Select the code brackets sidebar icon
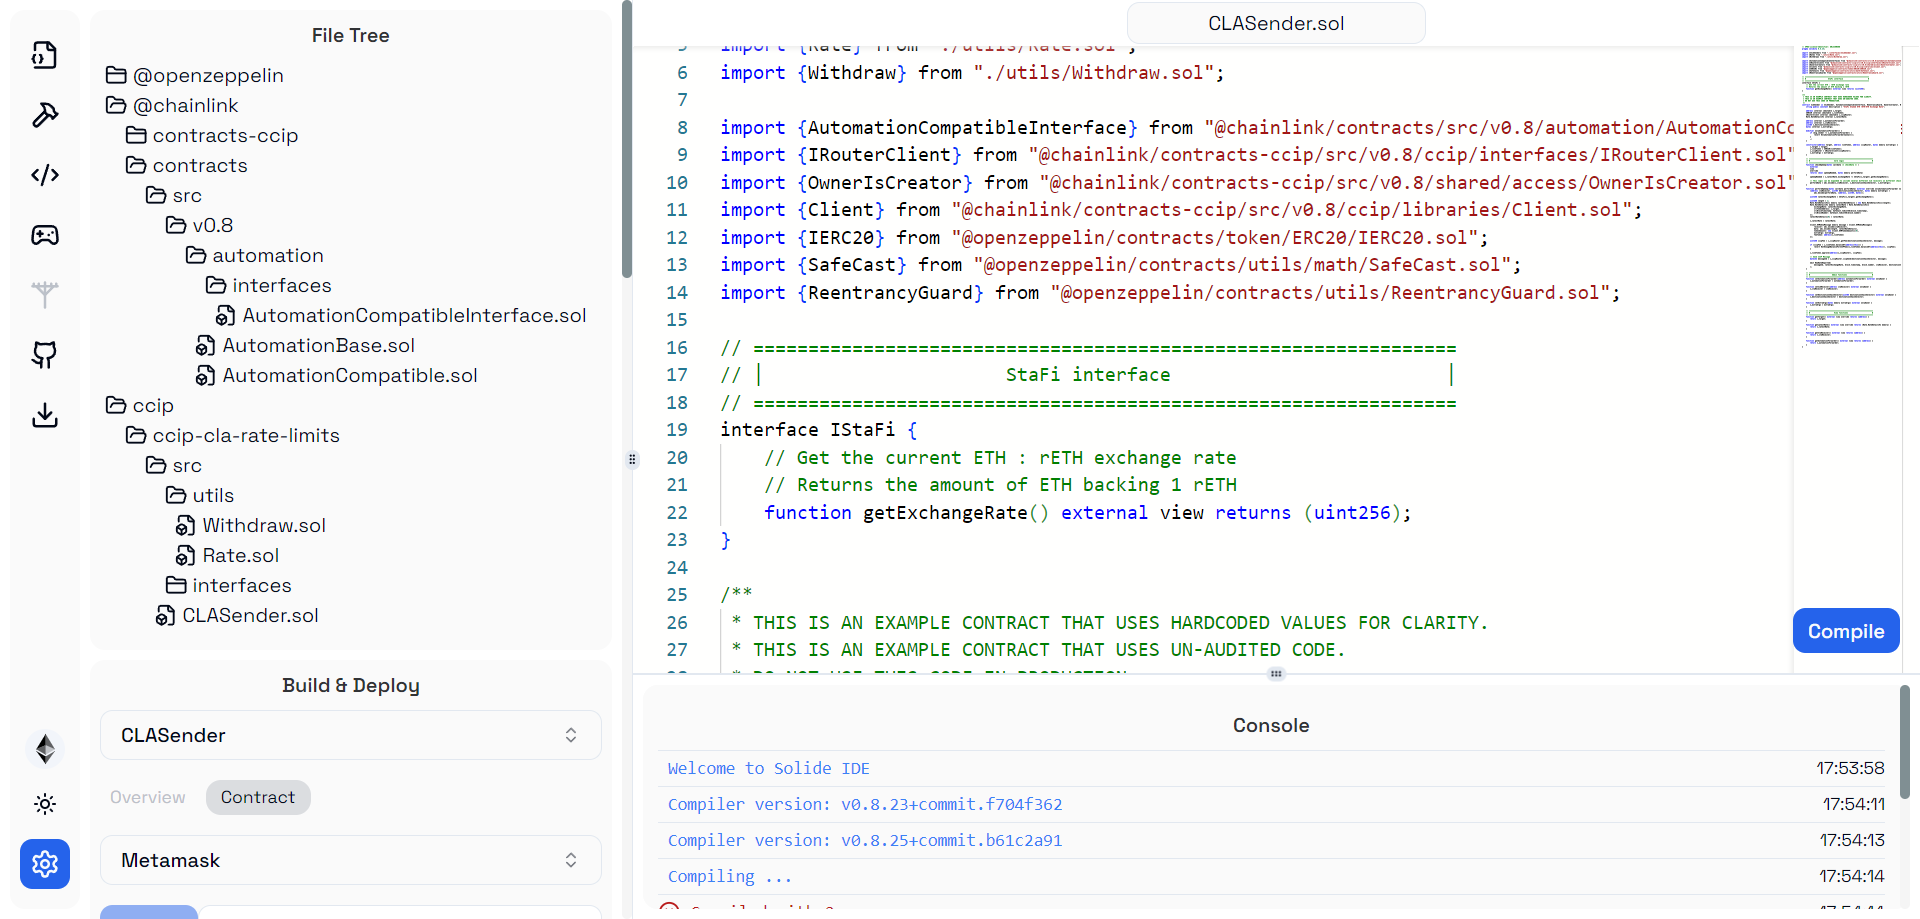 [x=45, y=175]
